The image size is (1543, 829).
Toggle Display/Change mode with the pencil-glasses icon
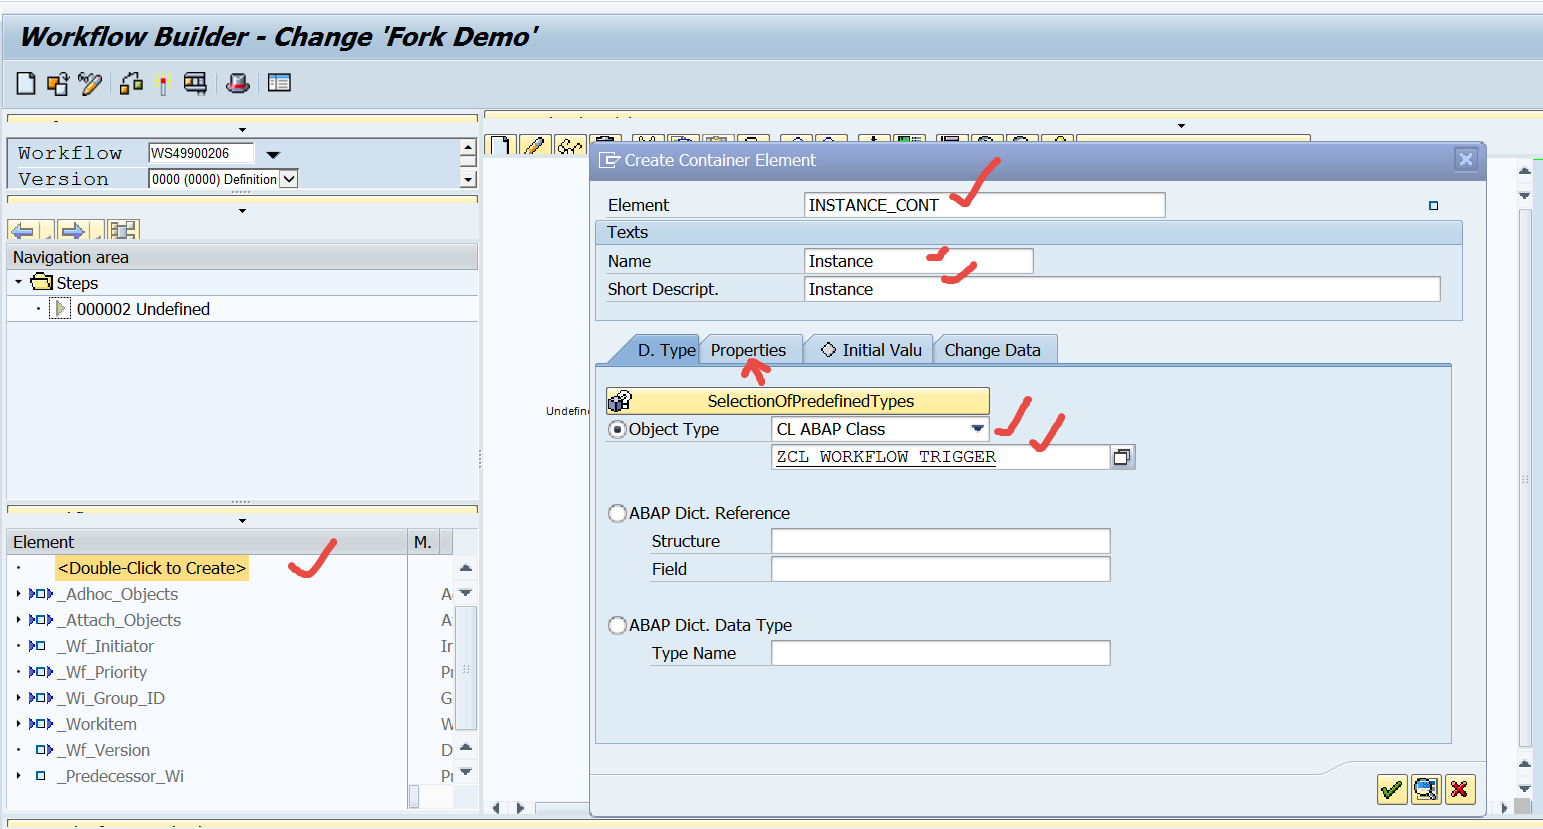point(90,83)
